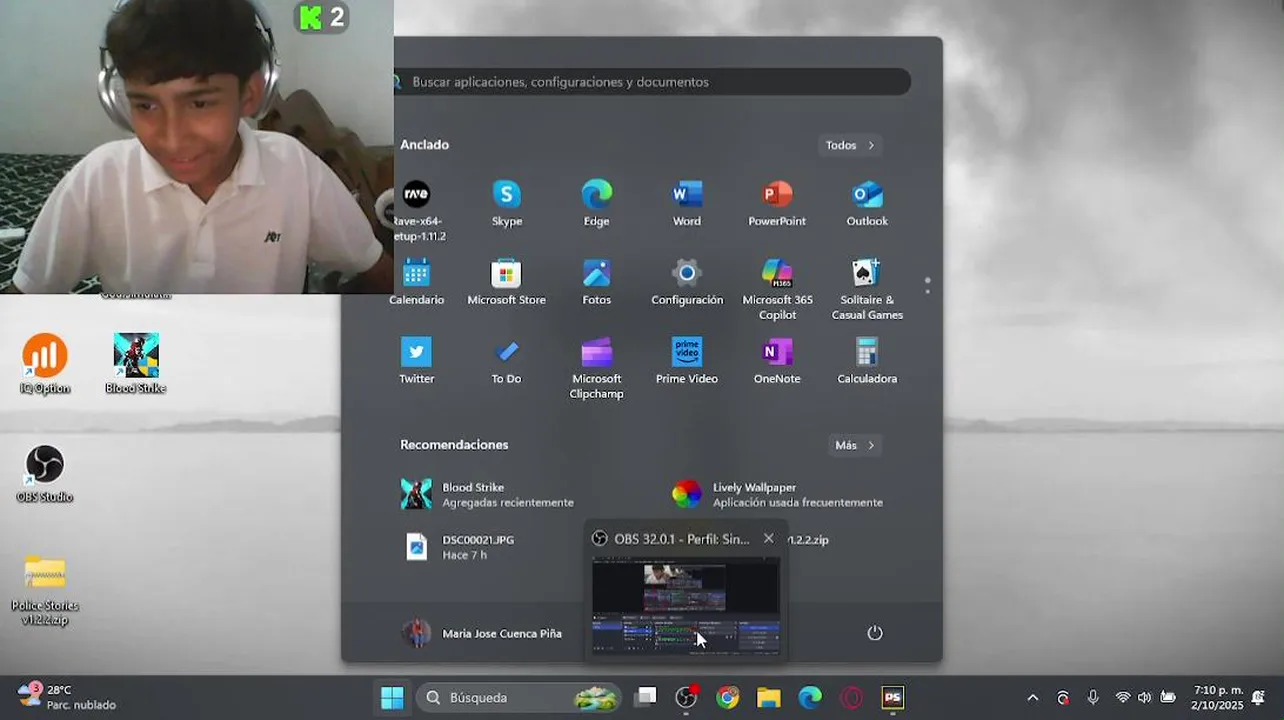Launch Outlook from the Start menu
Screen dimensions: 1284x720
867,203
